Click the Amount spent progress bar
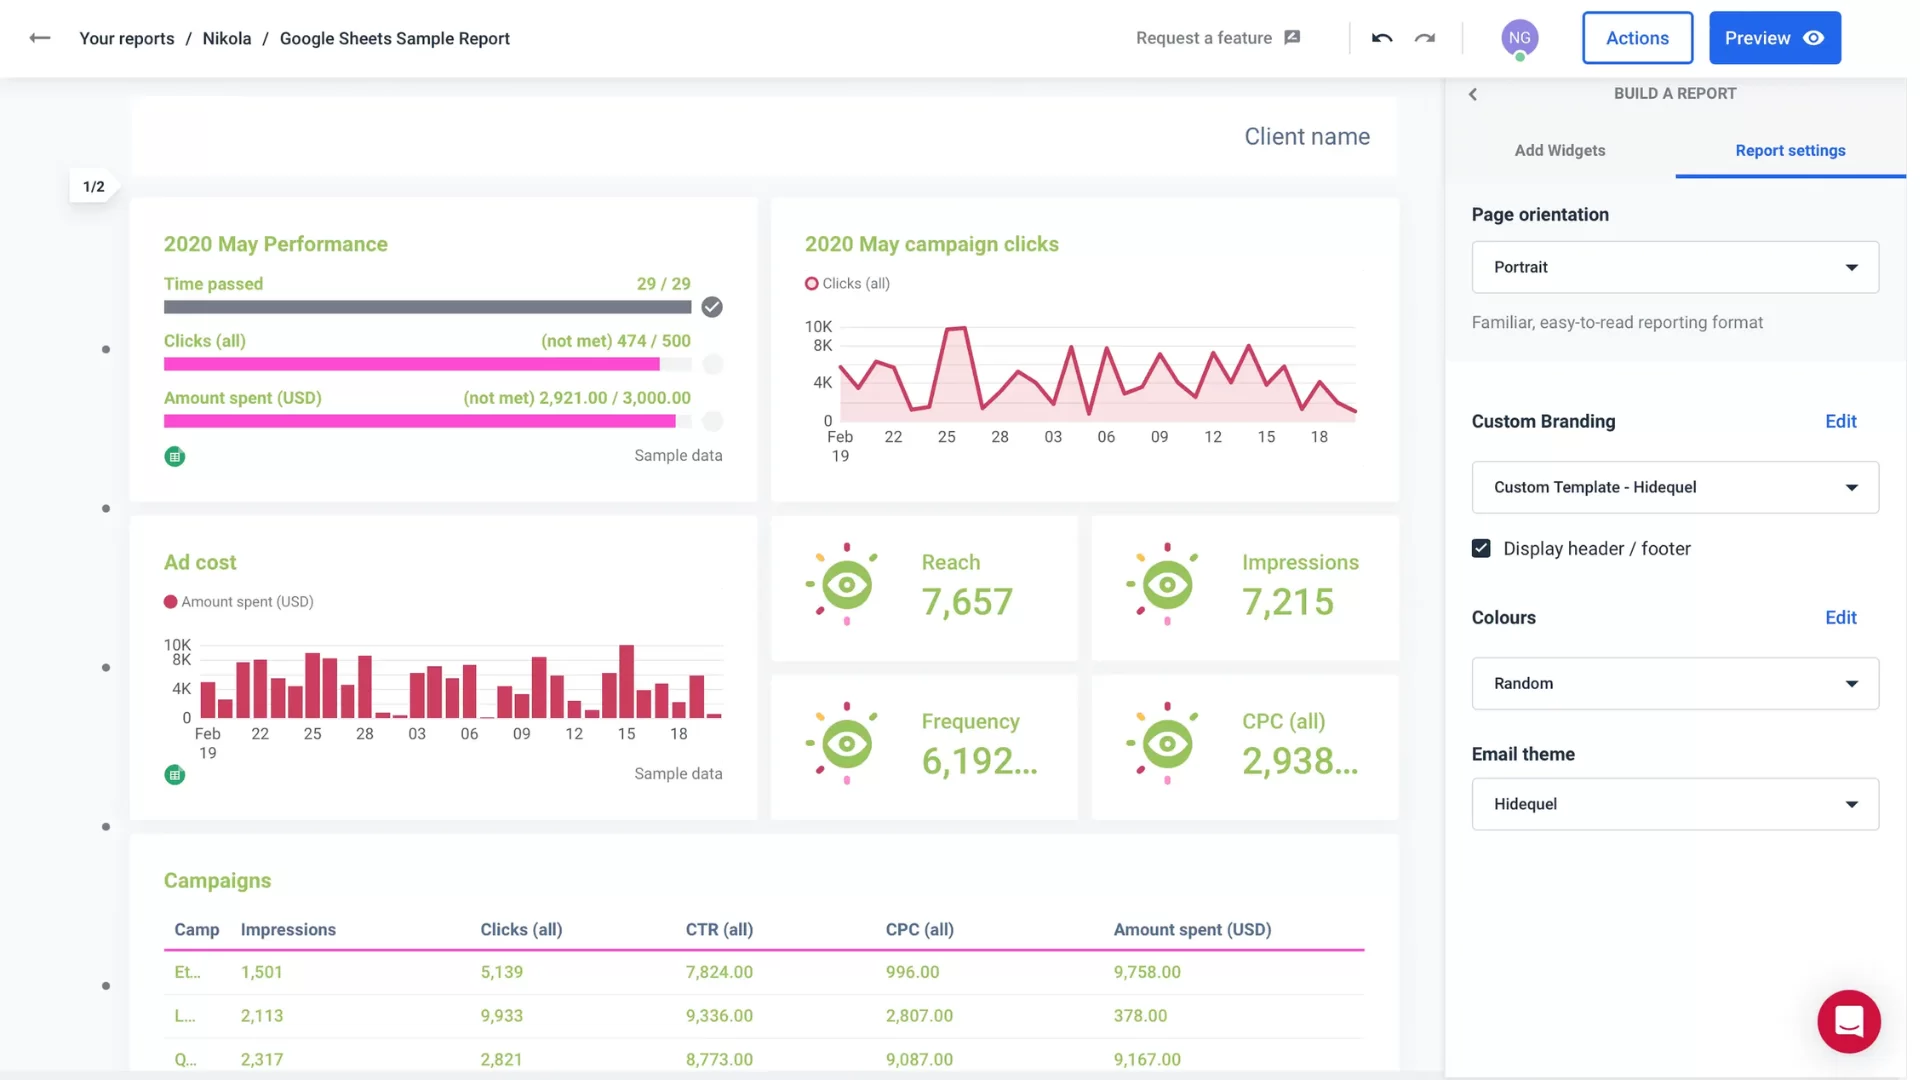This screenshot has width=1920, height=1080. pyautogui.click(x=420, y=421)
